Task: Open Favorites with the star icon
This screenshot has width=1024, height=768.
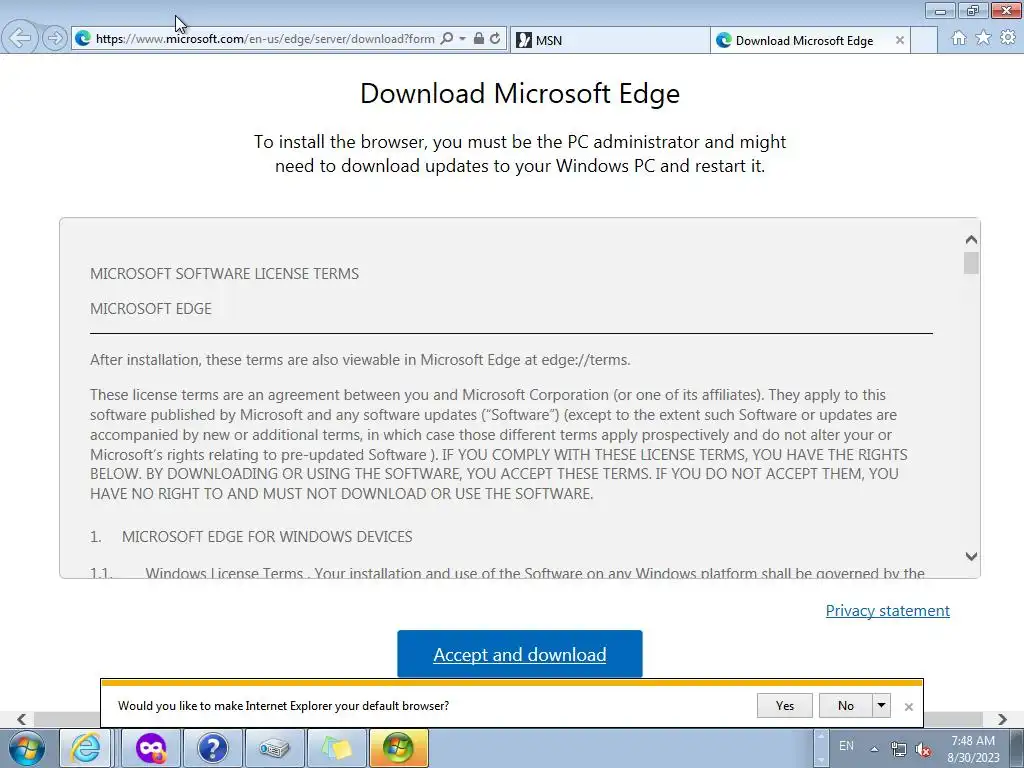Action: coord(983,38)
